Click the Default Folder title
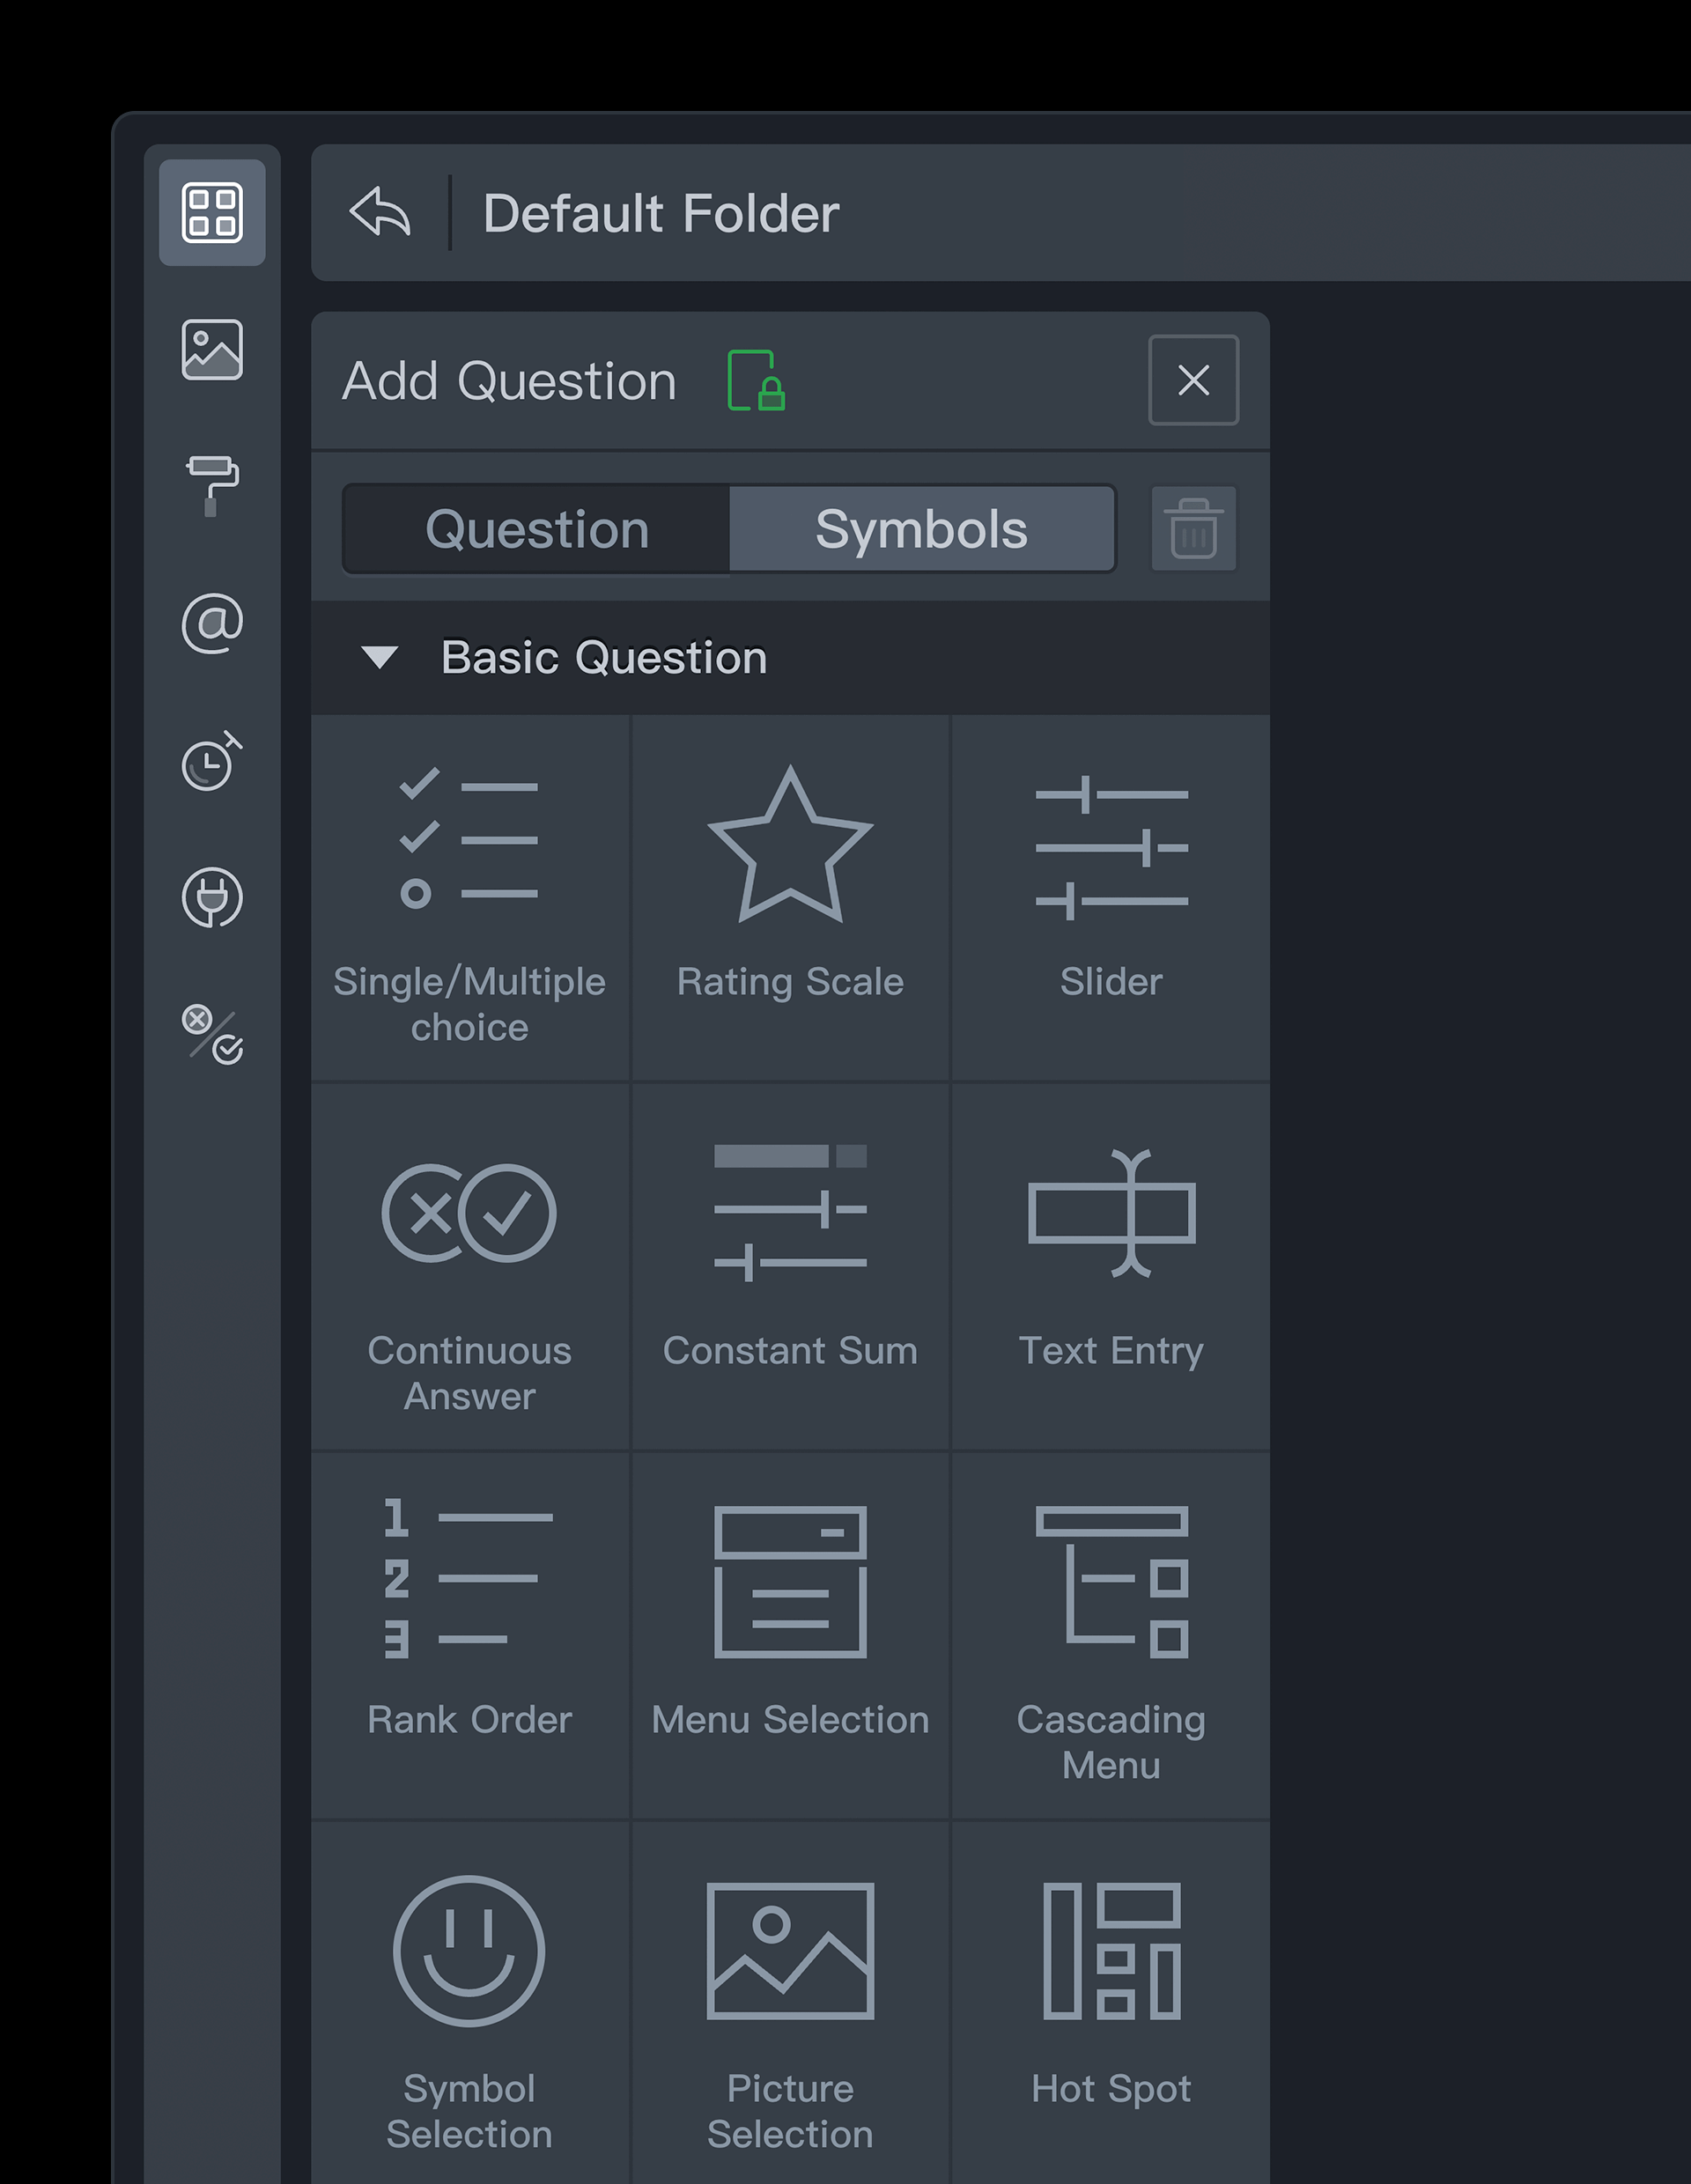This screenshot has height=2184, width=1691. coord(661,213)
